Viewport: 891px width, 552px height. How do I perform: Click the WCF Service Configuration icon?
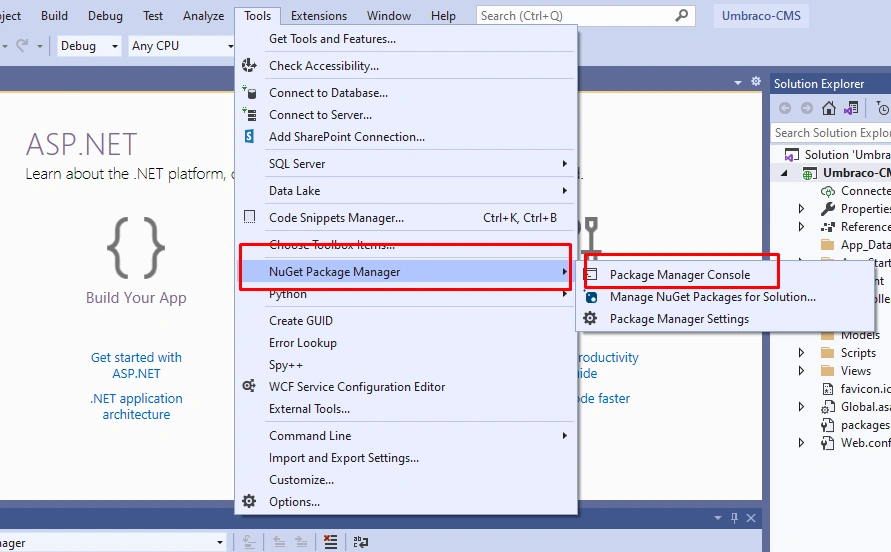(x=249, y=386)
